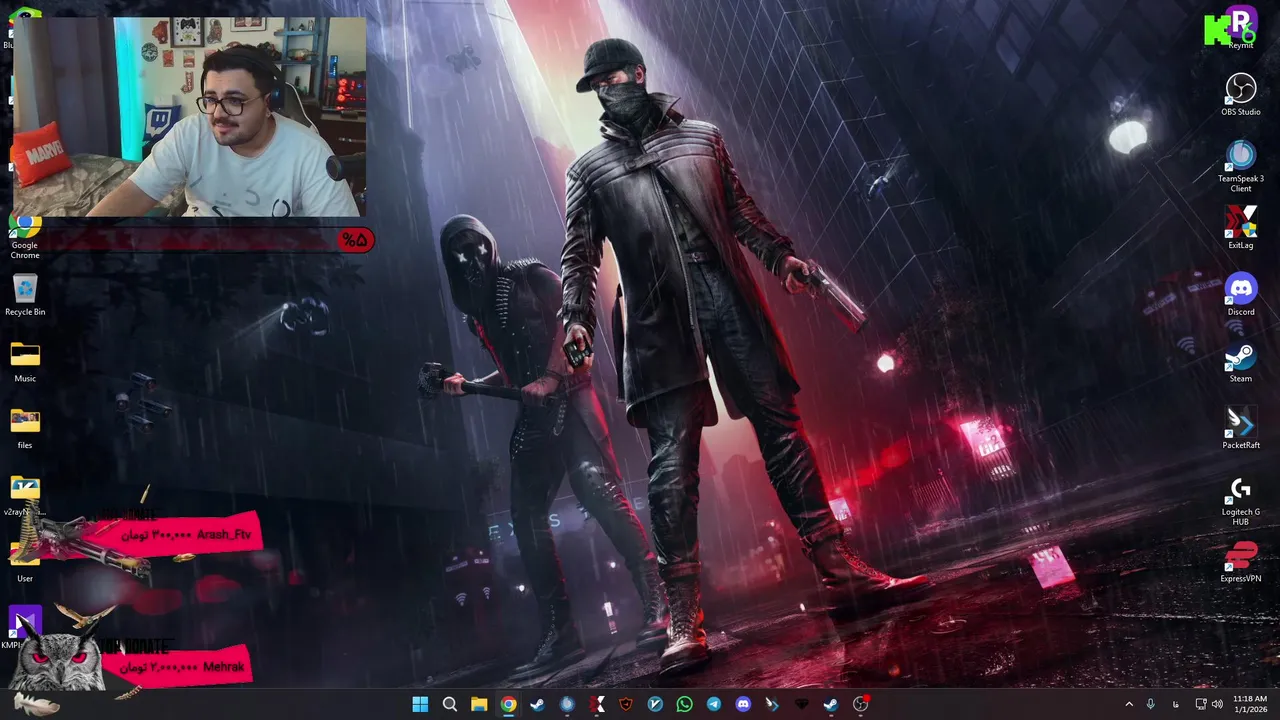Open Logitech G HUB shortcut

[x=1241, y=500]
